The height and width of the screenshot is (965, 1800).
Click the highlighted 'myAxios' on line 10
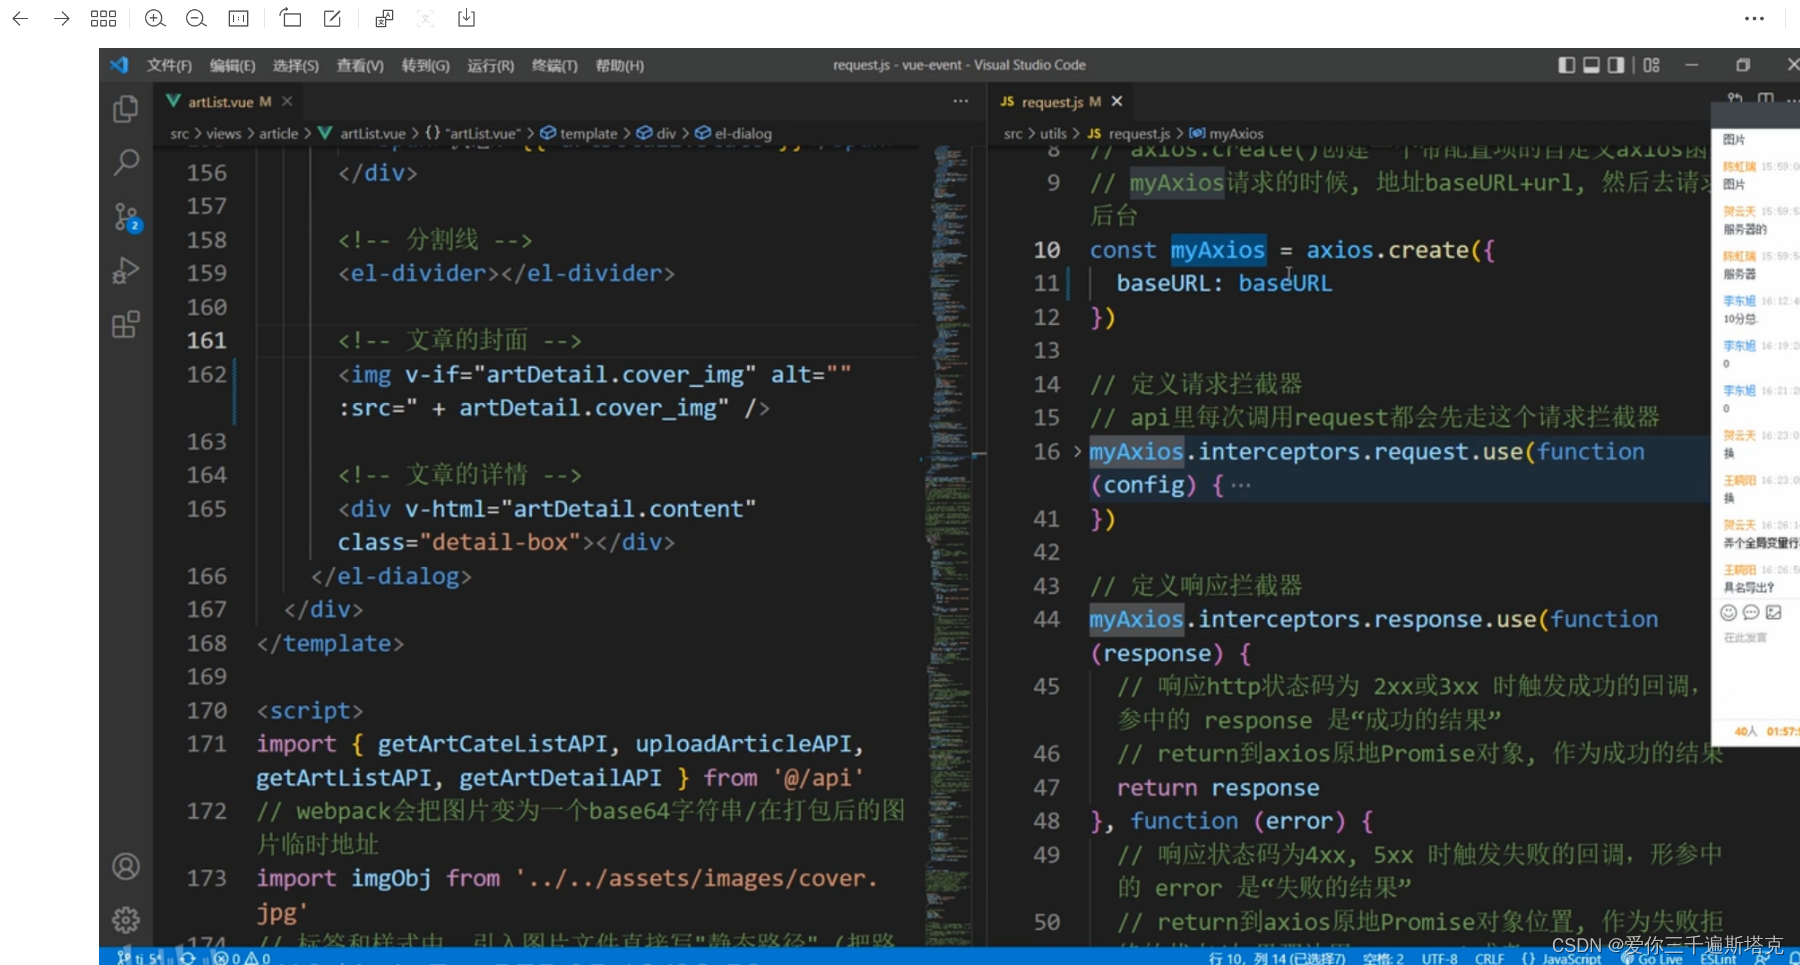click(1217, 250)
